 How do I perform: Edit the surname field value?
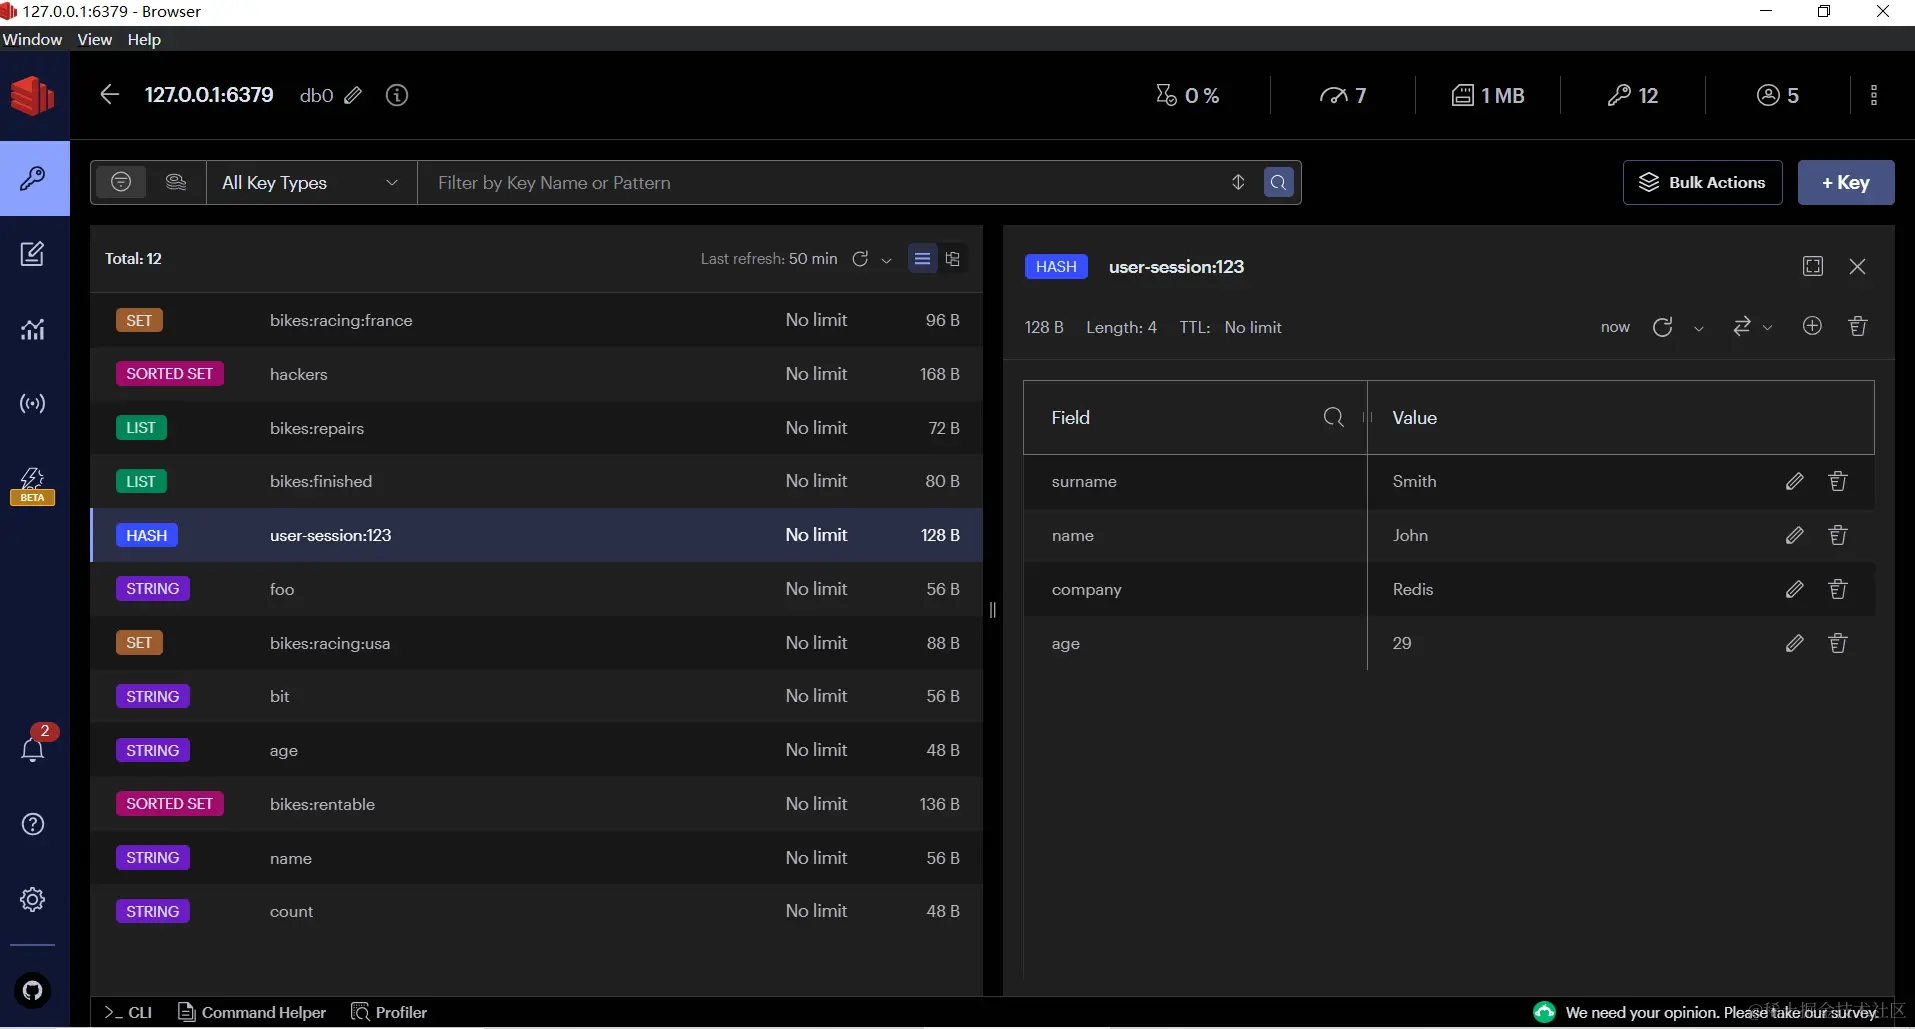[1795, 481]
